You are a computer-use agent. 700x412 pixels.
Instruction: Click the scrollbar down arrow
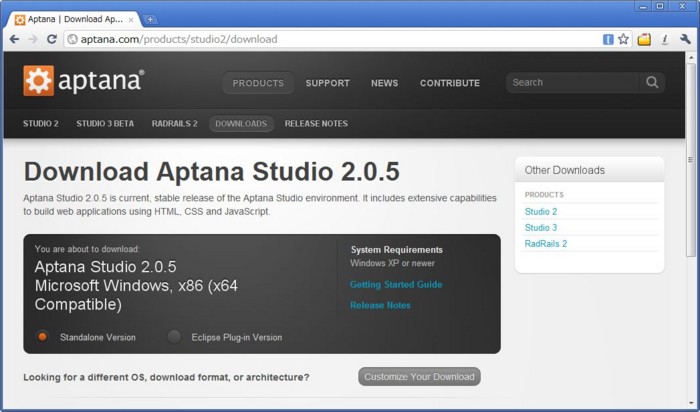coord(690,402)
